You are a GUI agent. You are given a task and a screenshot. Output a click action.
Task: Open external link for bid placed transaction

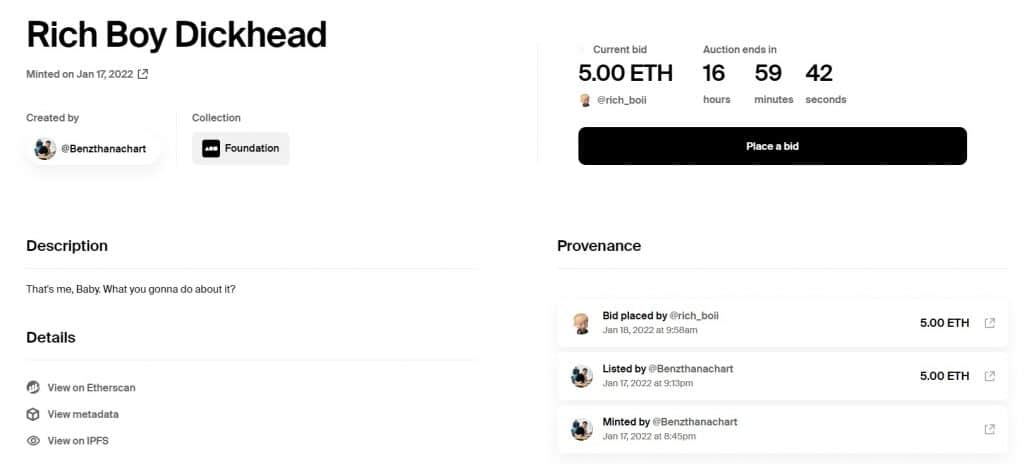click(x=989, y=323)
